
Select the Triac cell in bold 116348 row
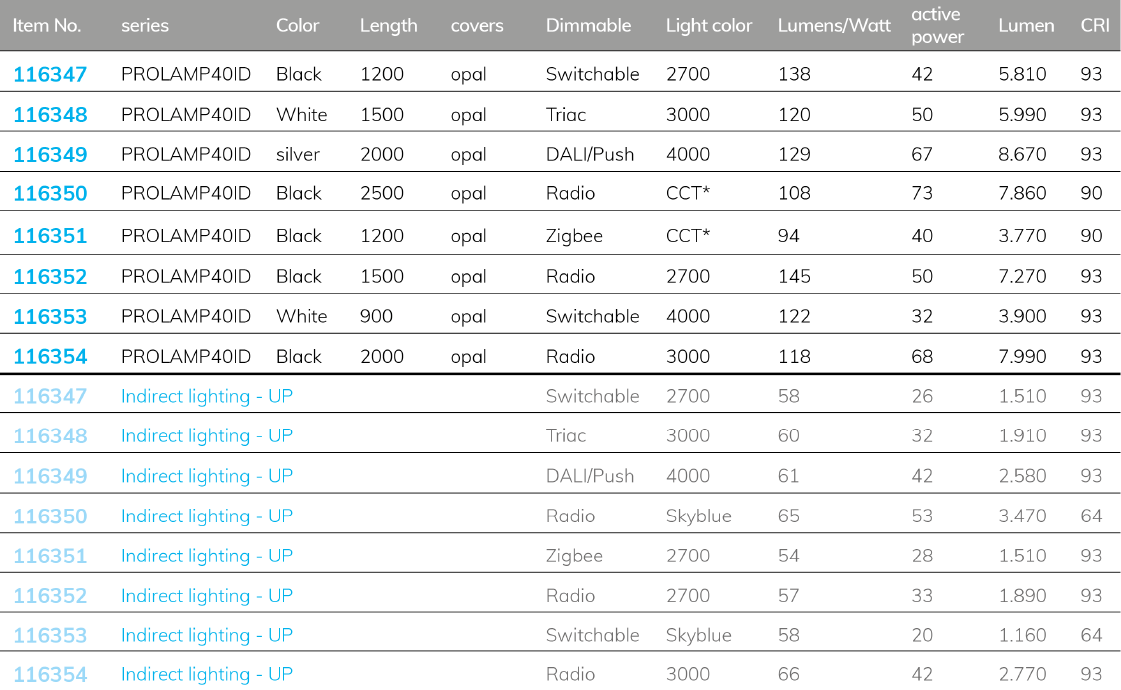click(x=566, y=115)
